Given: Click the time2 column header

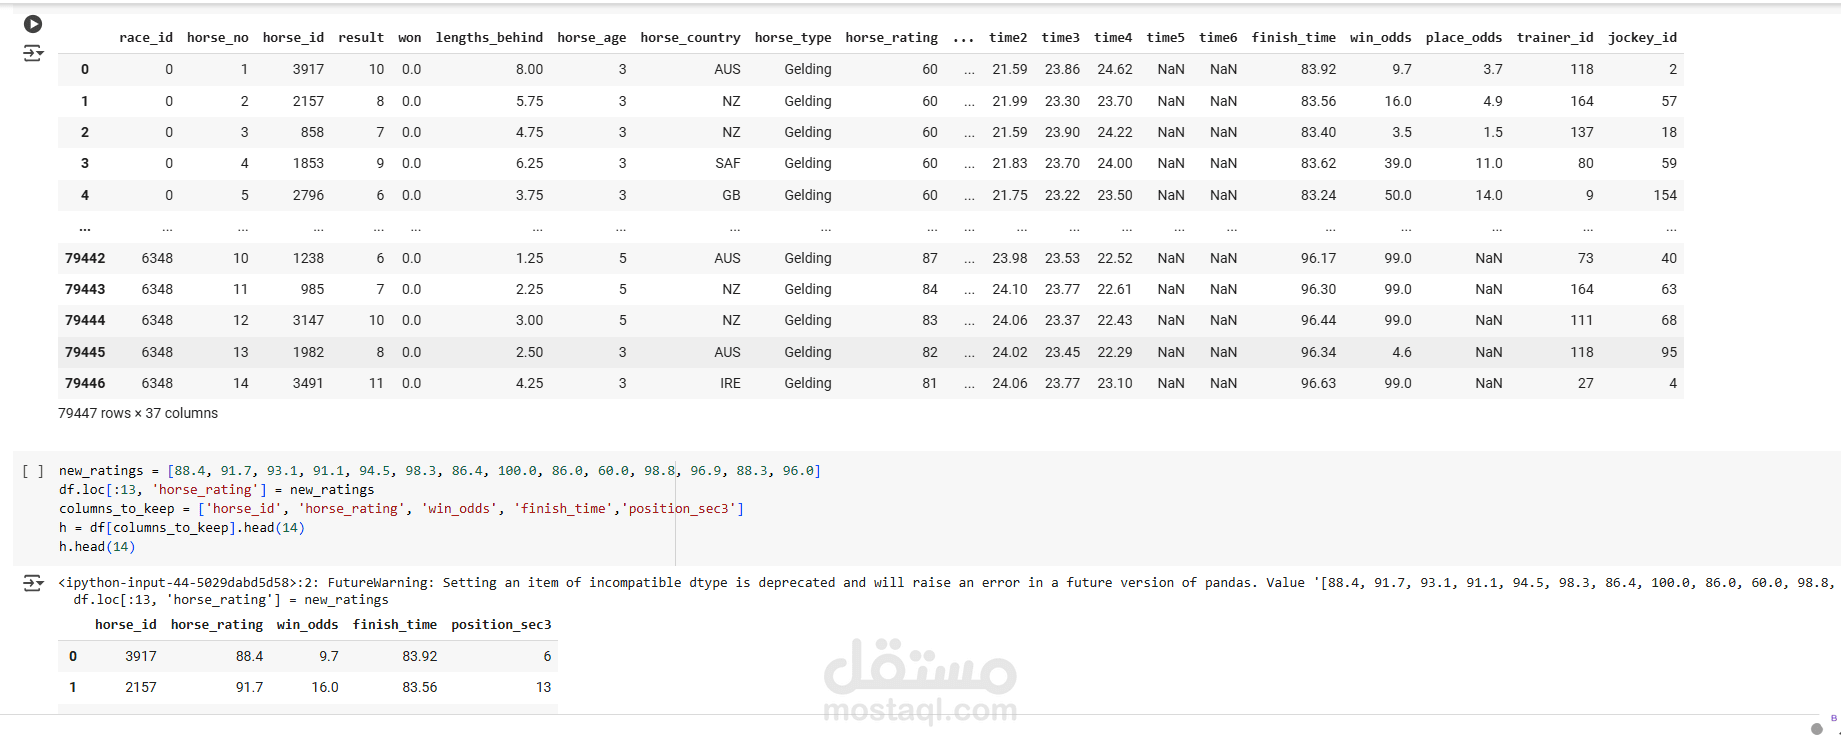Looking at the screenshot, I should pyautogui.click(x=1008, y=38).
